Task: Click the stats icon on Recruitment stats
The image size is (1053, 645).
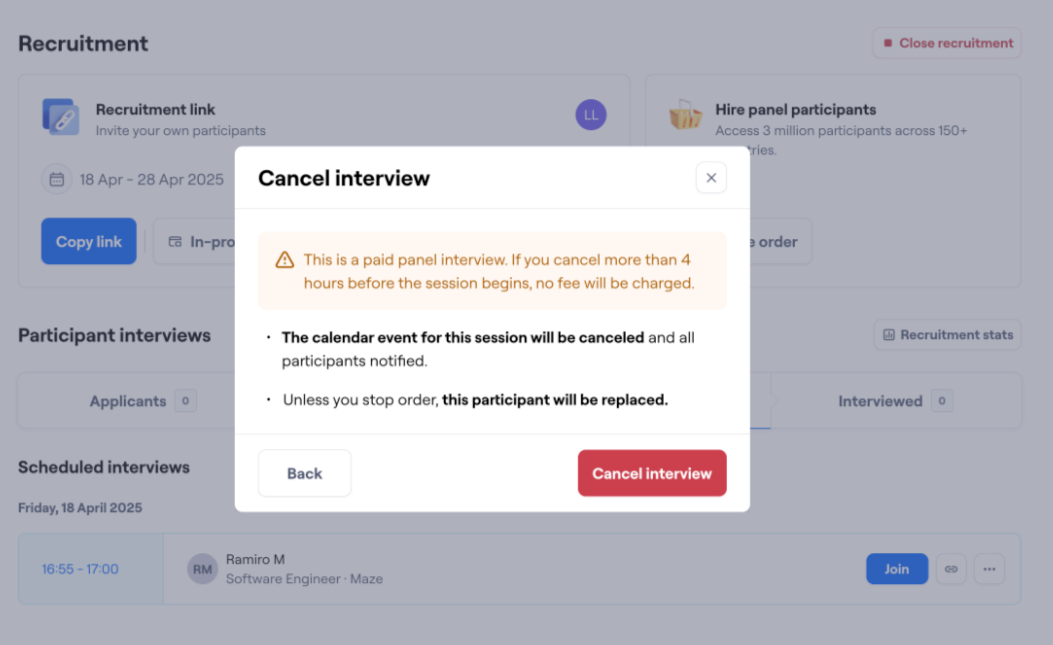Action: pyautogui.click(x=889, y=334)
